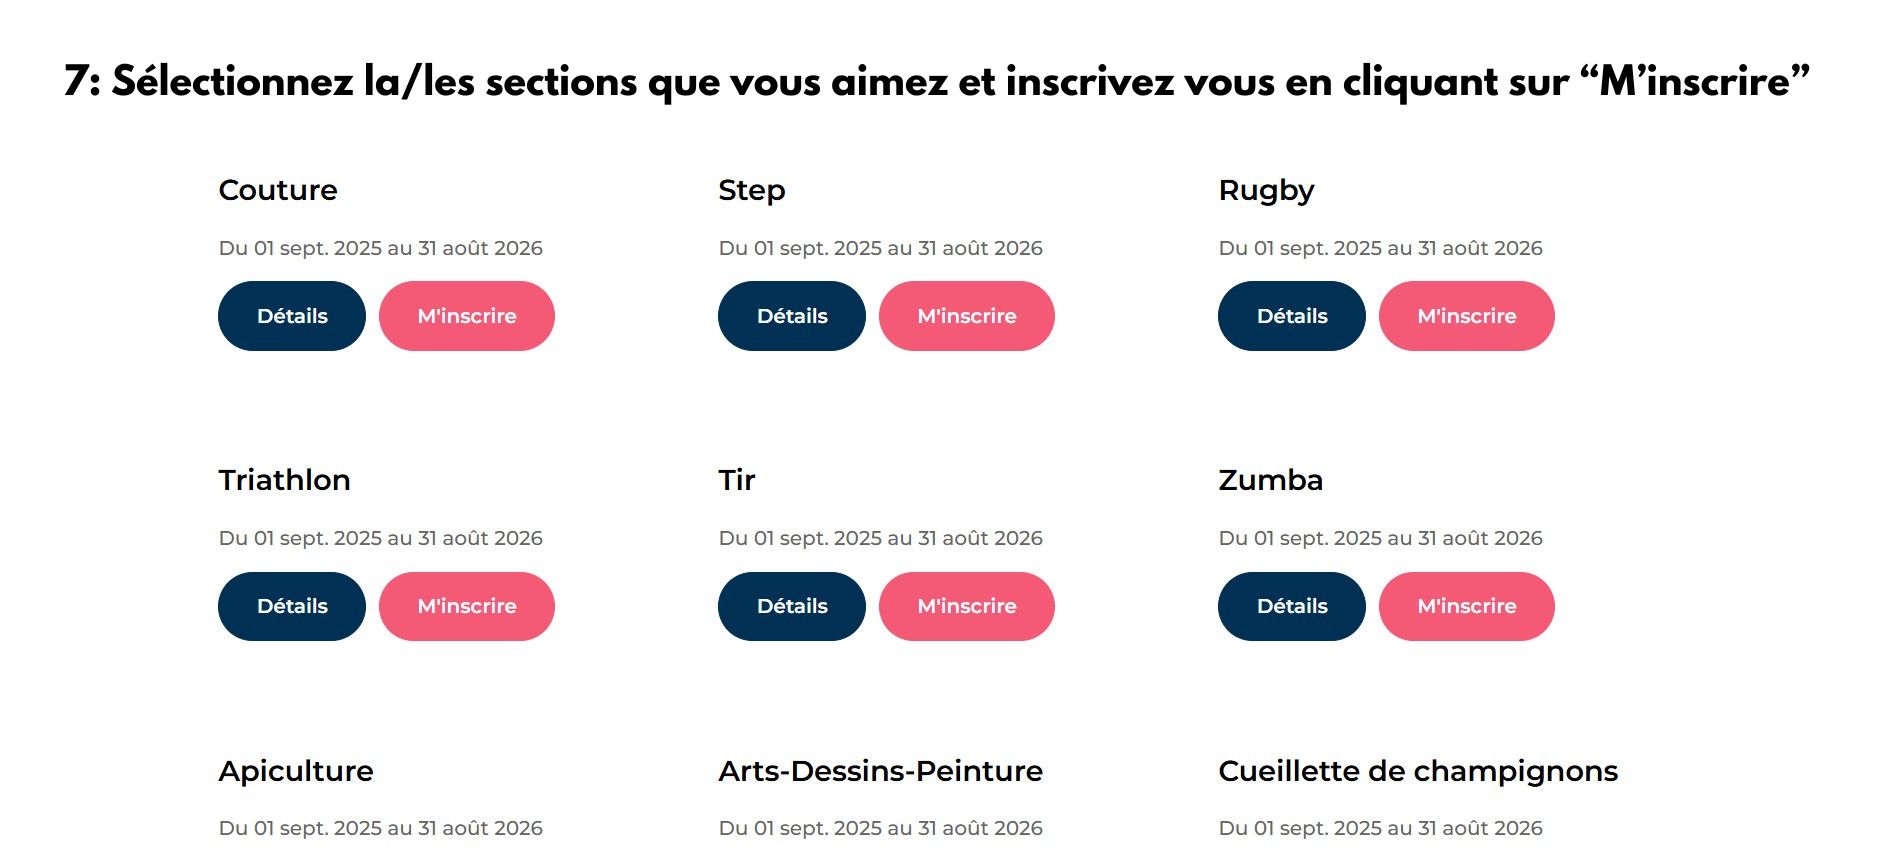Click the Cueillette de champignons title
Image resolution: width=1883 pixels, height=856 pixels.
1417,771
